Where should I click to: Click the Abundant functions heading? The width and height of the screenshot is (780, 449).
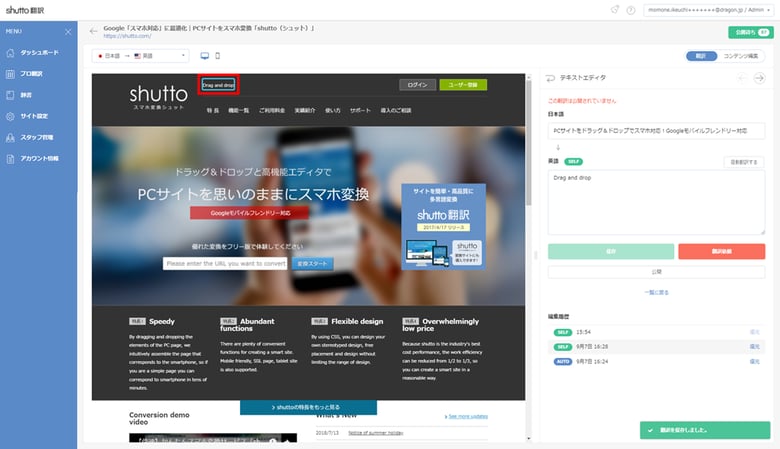(x=247, y=325)
